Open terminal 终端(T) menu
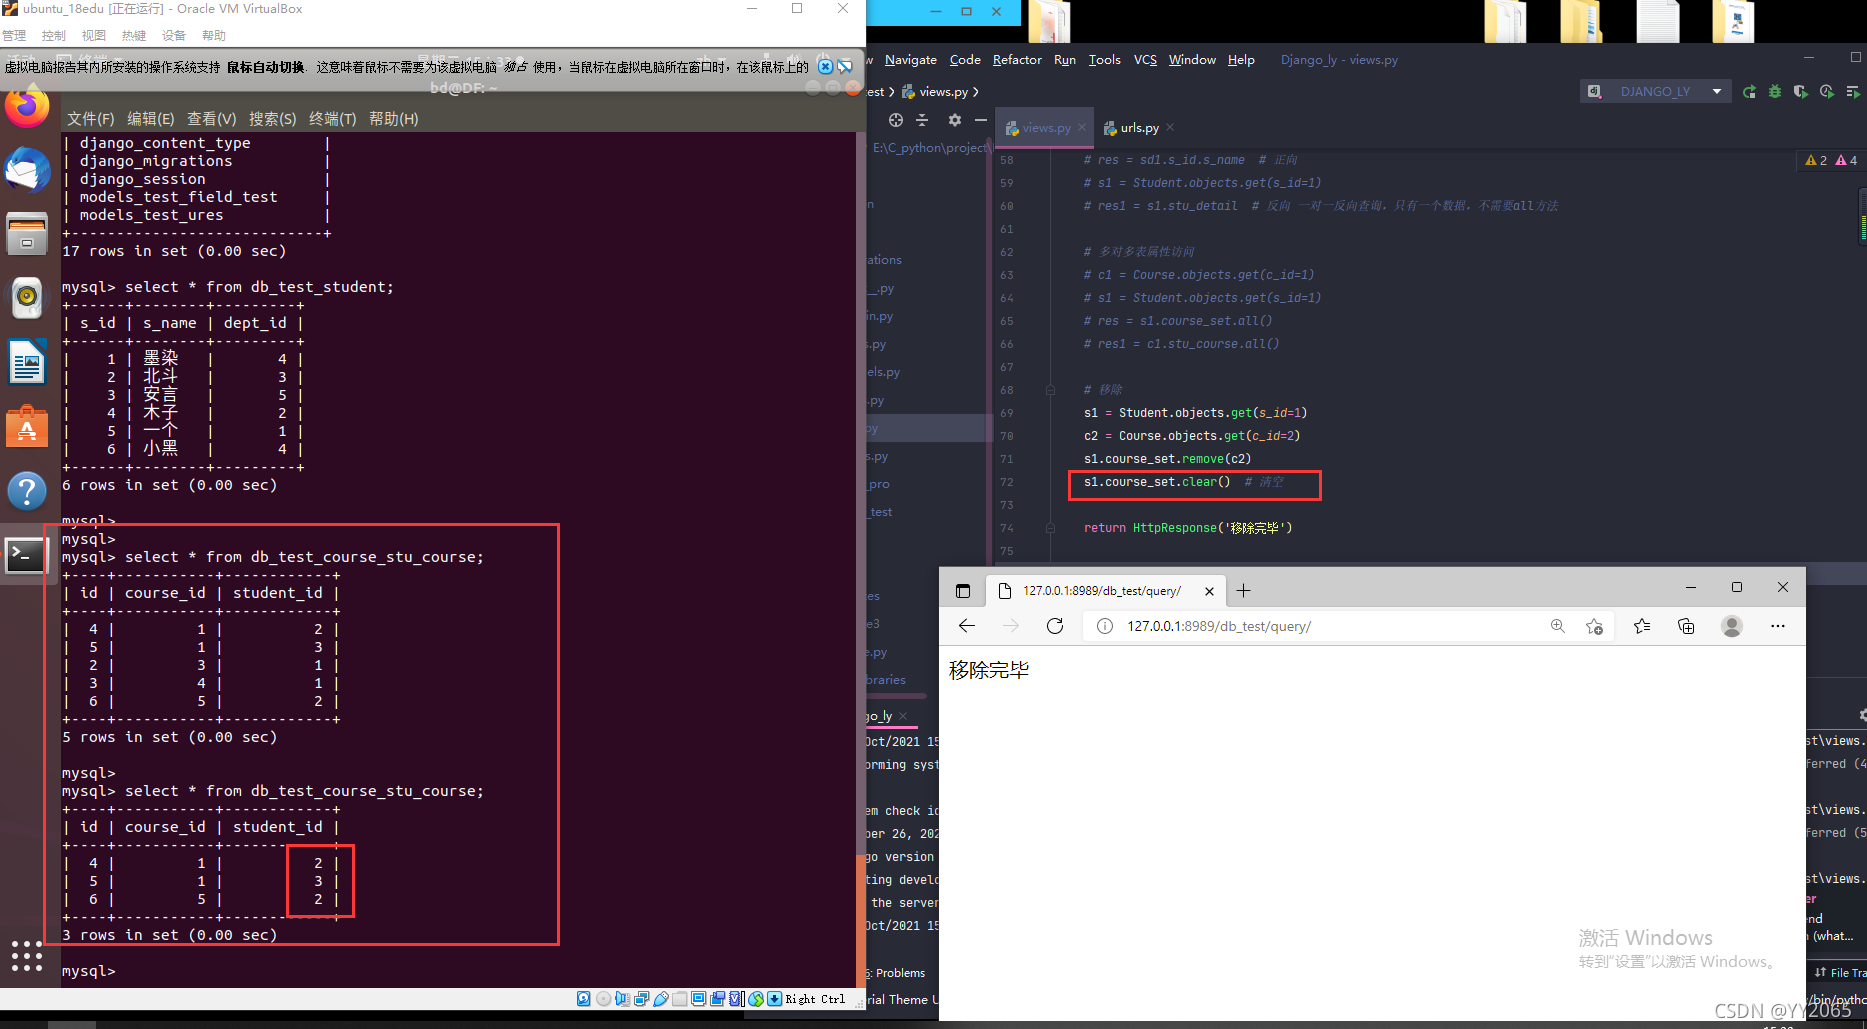The width and height of the screenshot is (1867, 1029). pyautogui.click(x=333, y=119)
